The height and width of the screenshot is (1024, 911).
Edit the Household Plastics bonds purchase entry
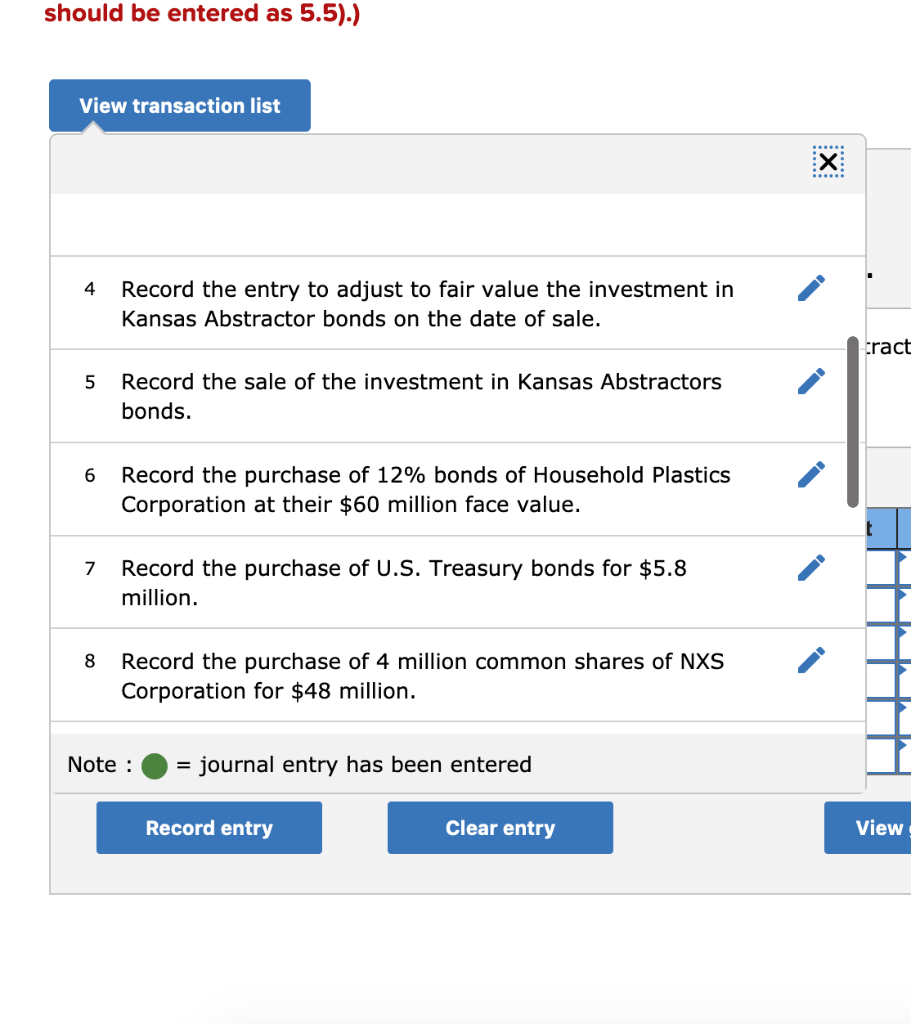tap(812, 474)
